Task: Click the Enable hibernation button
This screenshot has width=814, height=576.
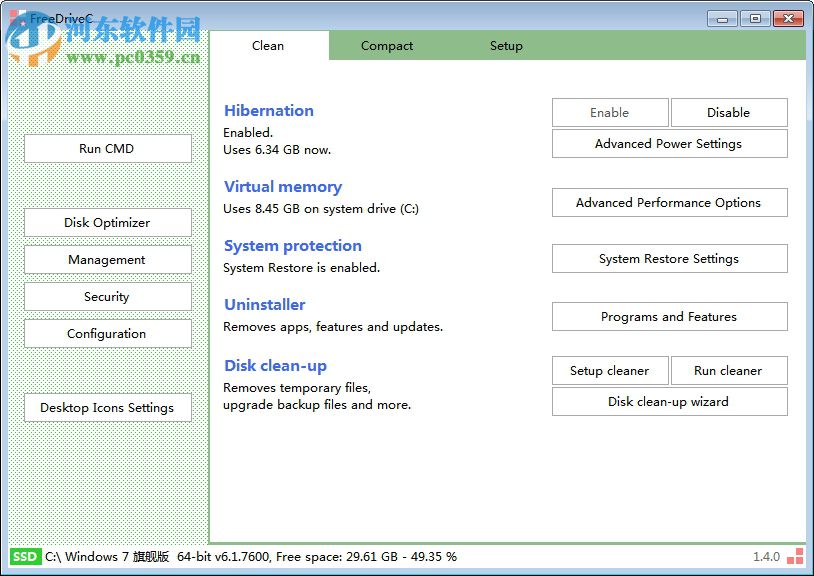Action: tap(610, 113)
